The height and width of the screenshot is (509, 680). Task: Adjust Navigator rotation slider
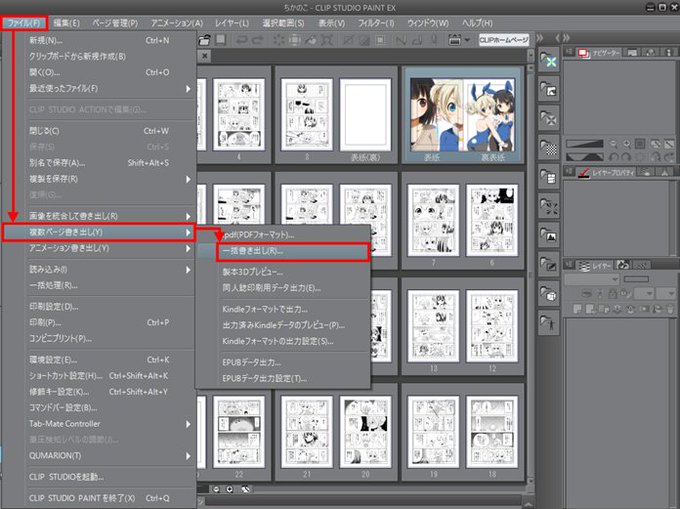click(584, 157)
